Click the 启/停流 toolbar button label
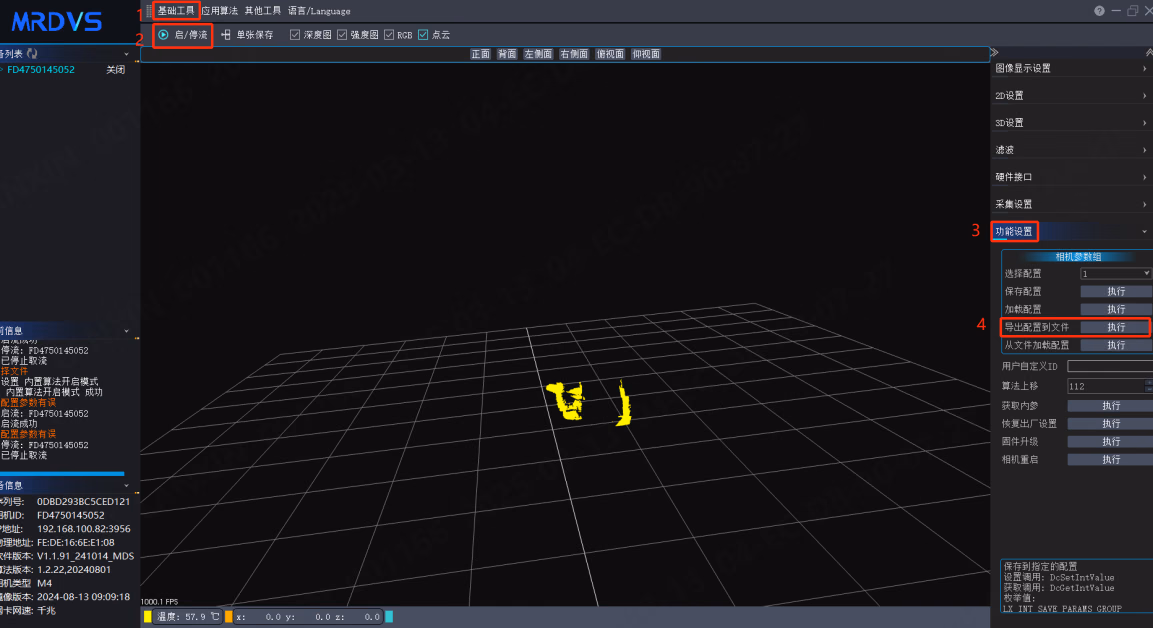The width and height of the screenshot is (1153, 628). point(190,35)
